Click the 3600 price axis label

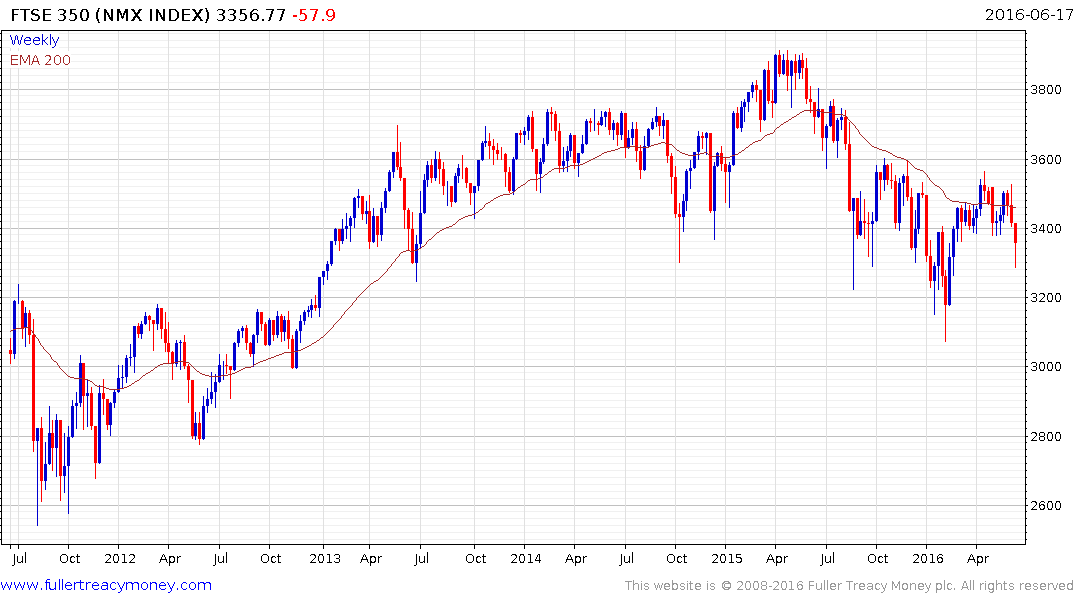1046,160
